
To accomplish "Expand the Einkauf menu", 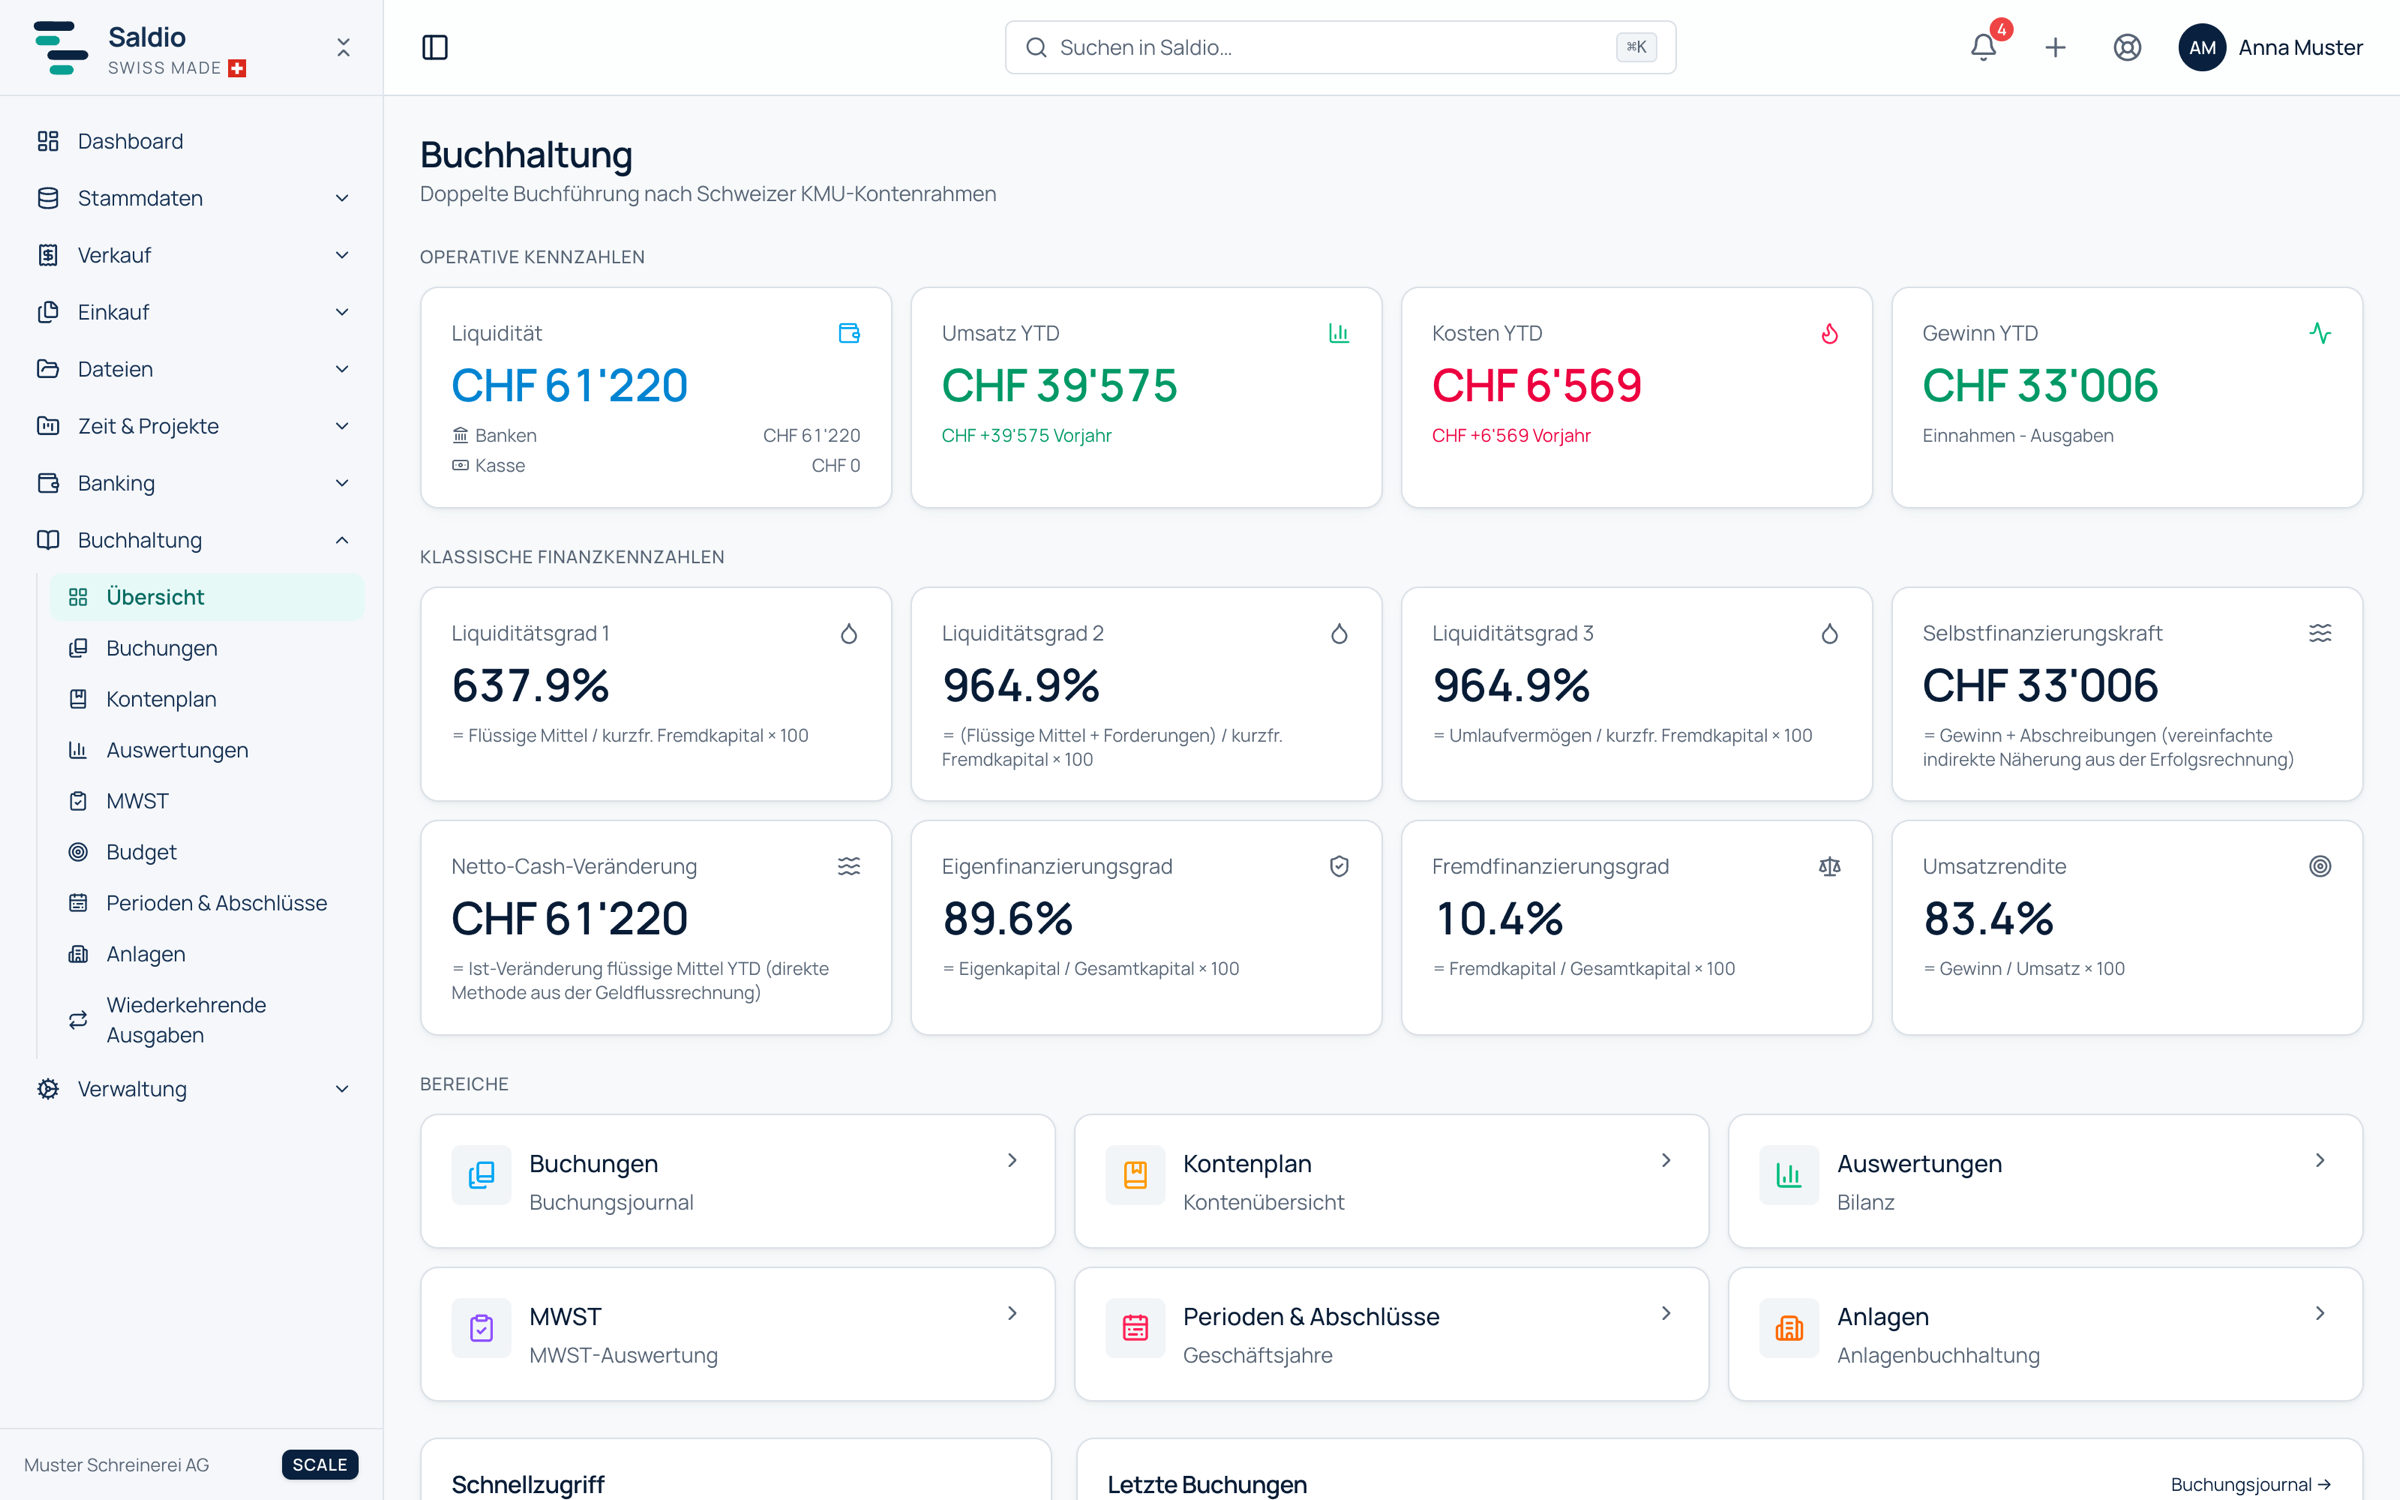I will 192,312.
